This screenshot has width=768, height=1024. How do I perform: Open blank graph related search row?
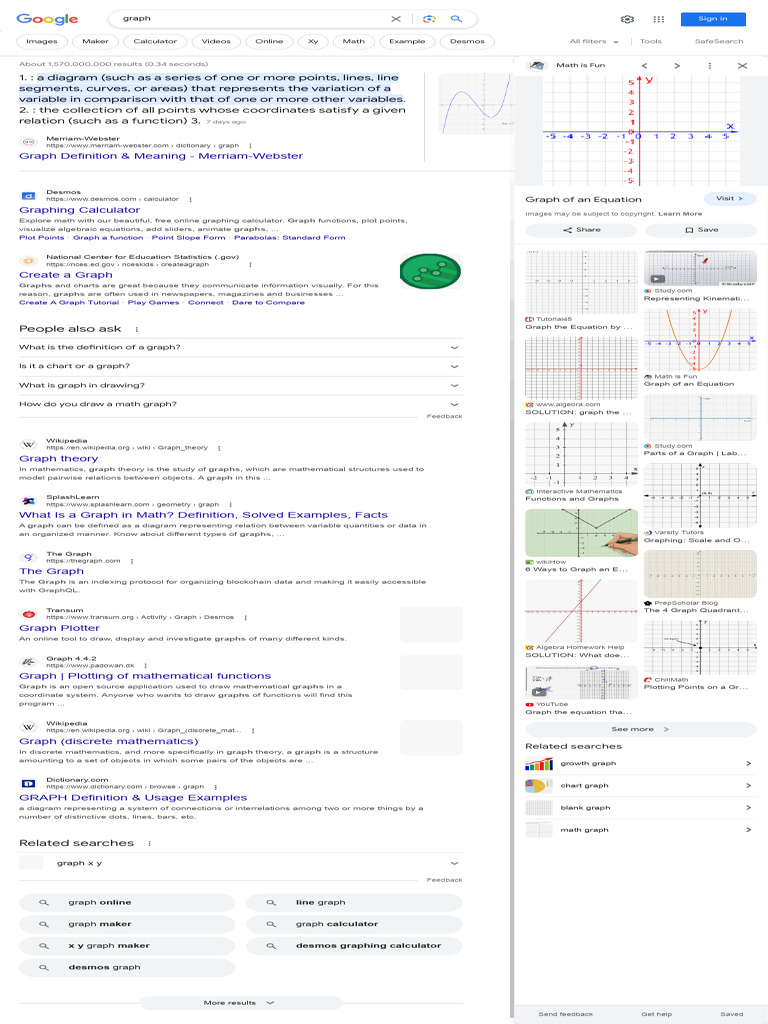pos(641,808)
